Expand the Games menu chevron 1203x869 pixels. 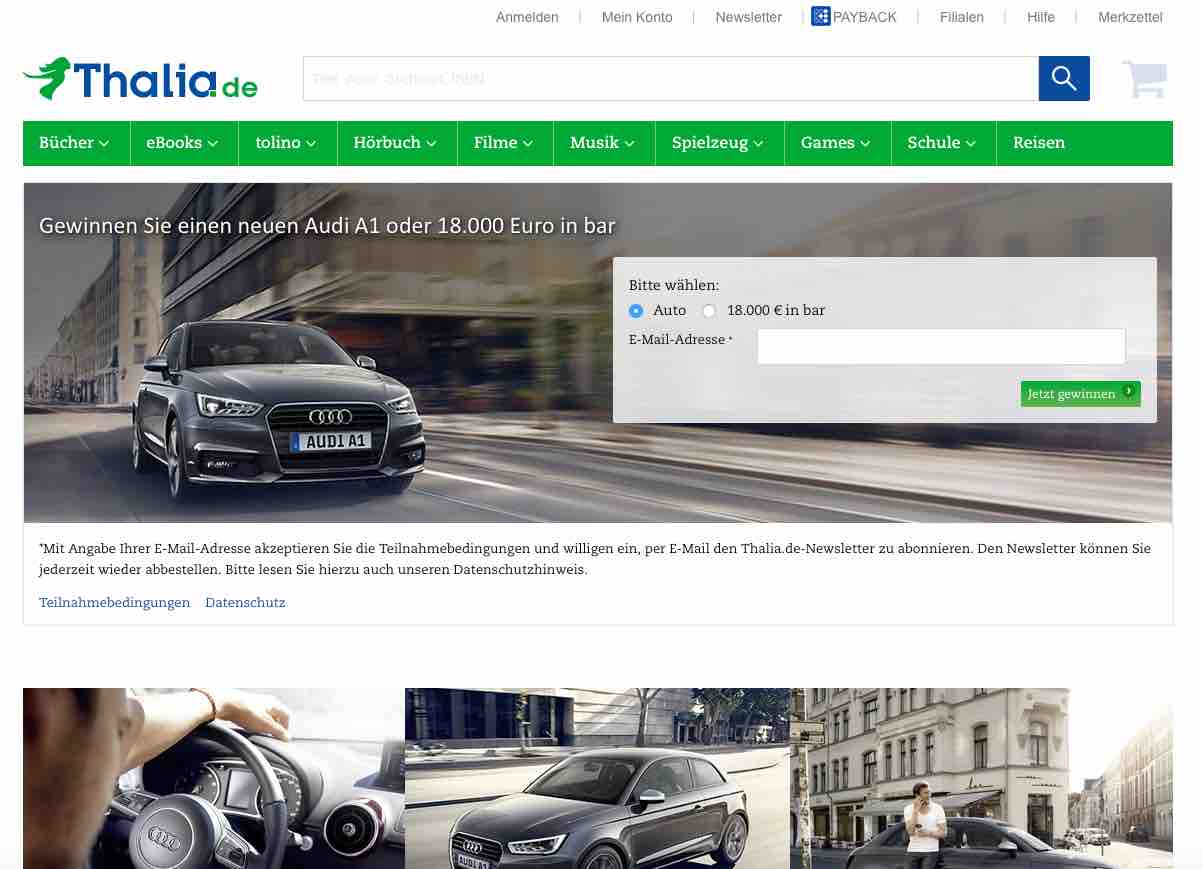click(x=865, y=144)
